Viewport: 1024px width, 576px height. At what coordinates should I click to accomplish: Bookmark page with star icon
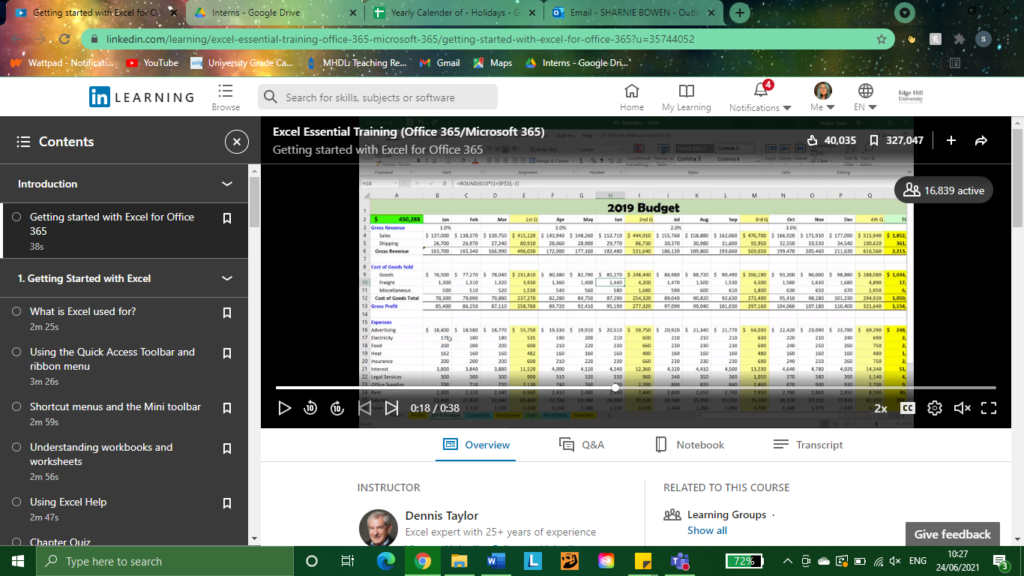tap(881, 39)
